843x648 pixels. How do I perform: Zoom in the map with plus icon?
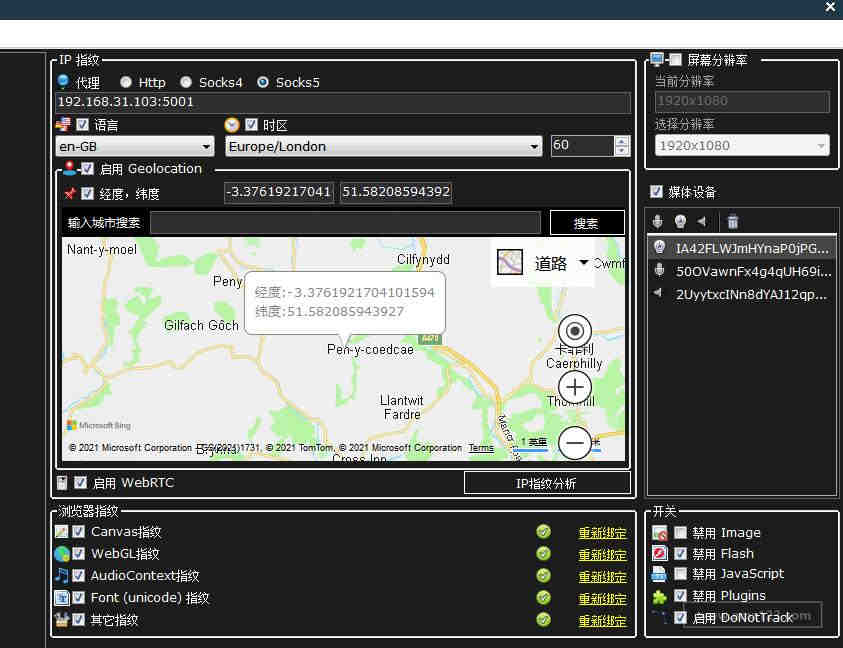point(575,387)
